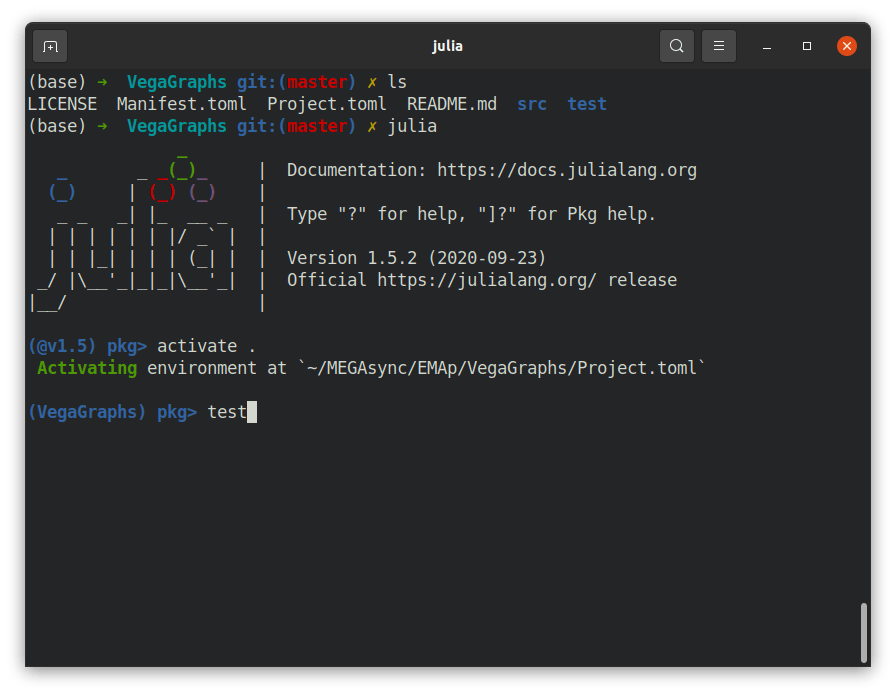The width and height of the screenshot is (896, 695).
Task: Click the (@v1.5) pkg> prompt
Action: coord(87,346)
